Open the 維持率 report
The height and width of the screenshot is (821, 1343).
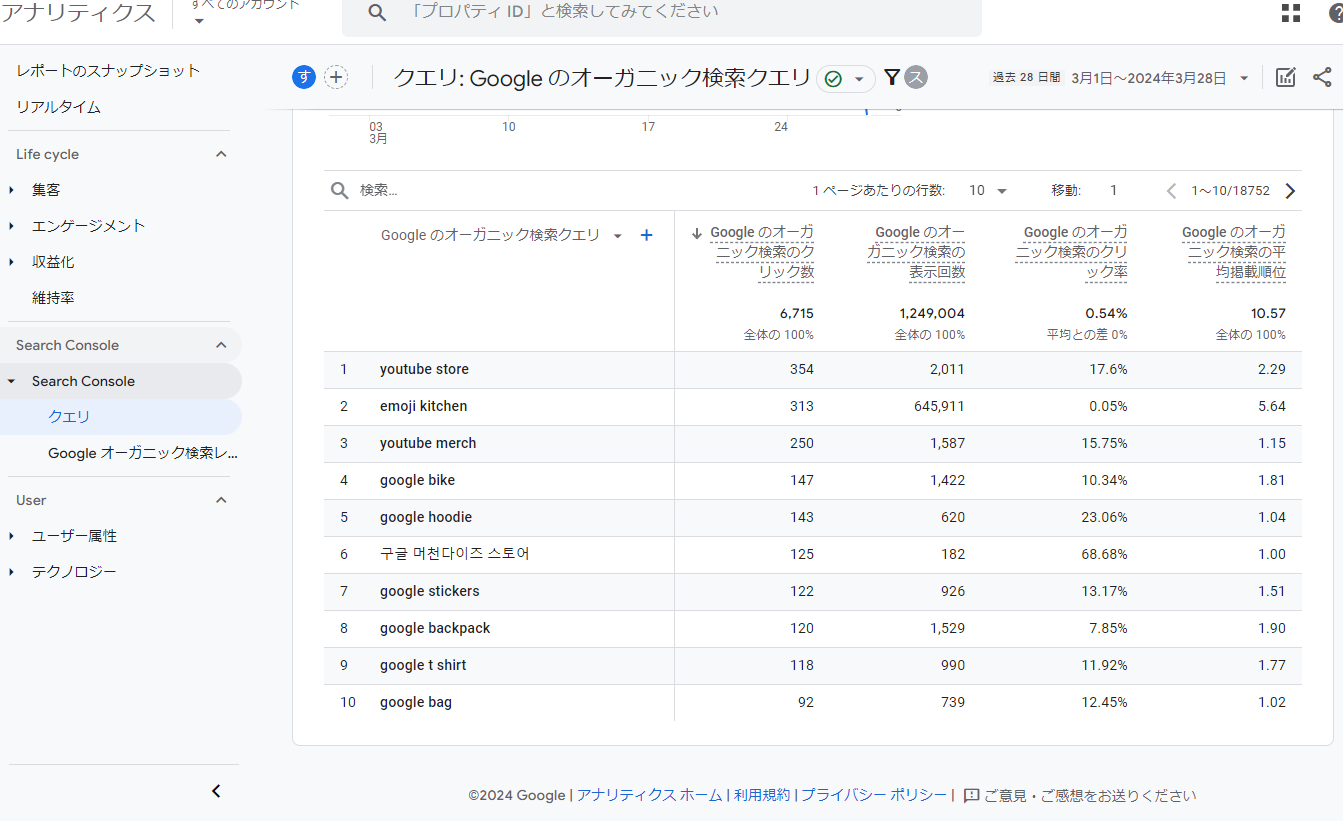coord(53,298)
